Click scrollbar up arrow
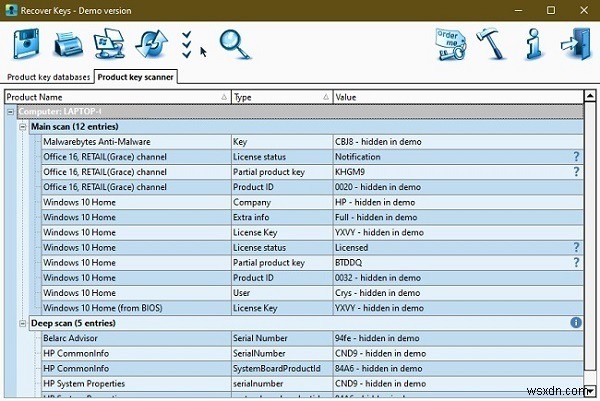 (590, 96)
